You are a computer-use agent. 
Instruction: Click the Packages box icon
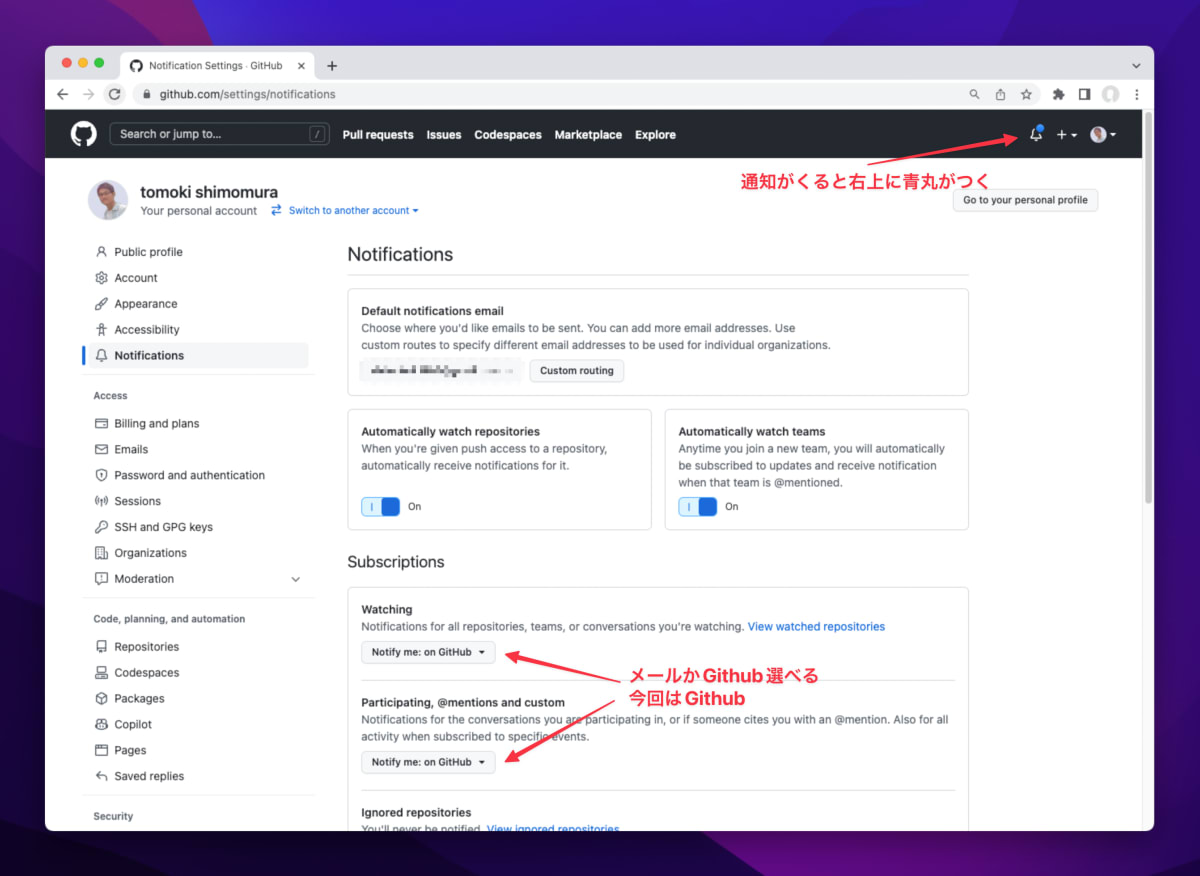(101, 698)
